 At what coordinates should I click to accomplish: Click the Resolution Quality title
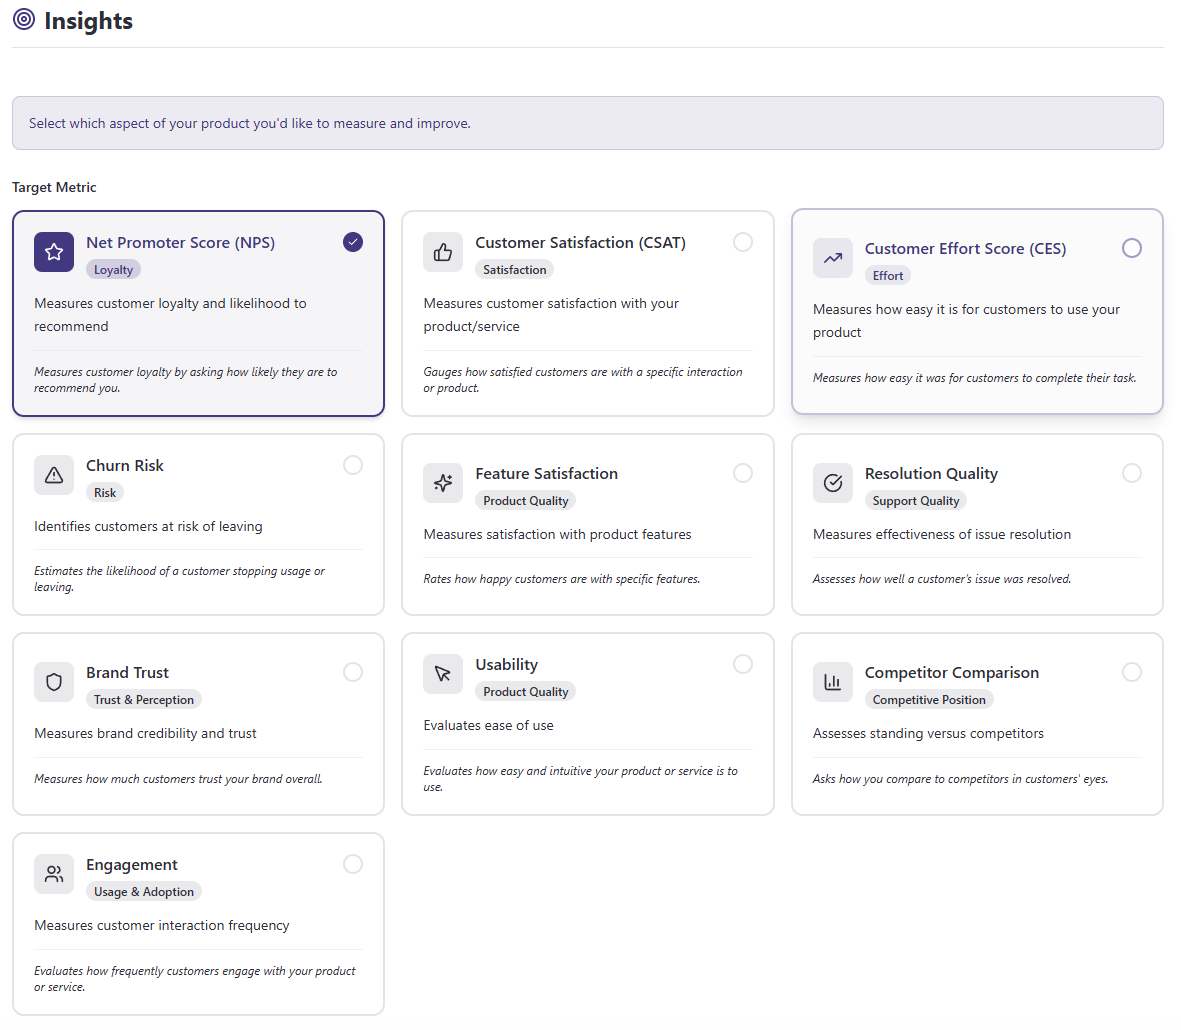click(931, 474)
